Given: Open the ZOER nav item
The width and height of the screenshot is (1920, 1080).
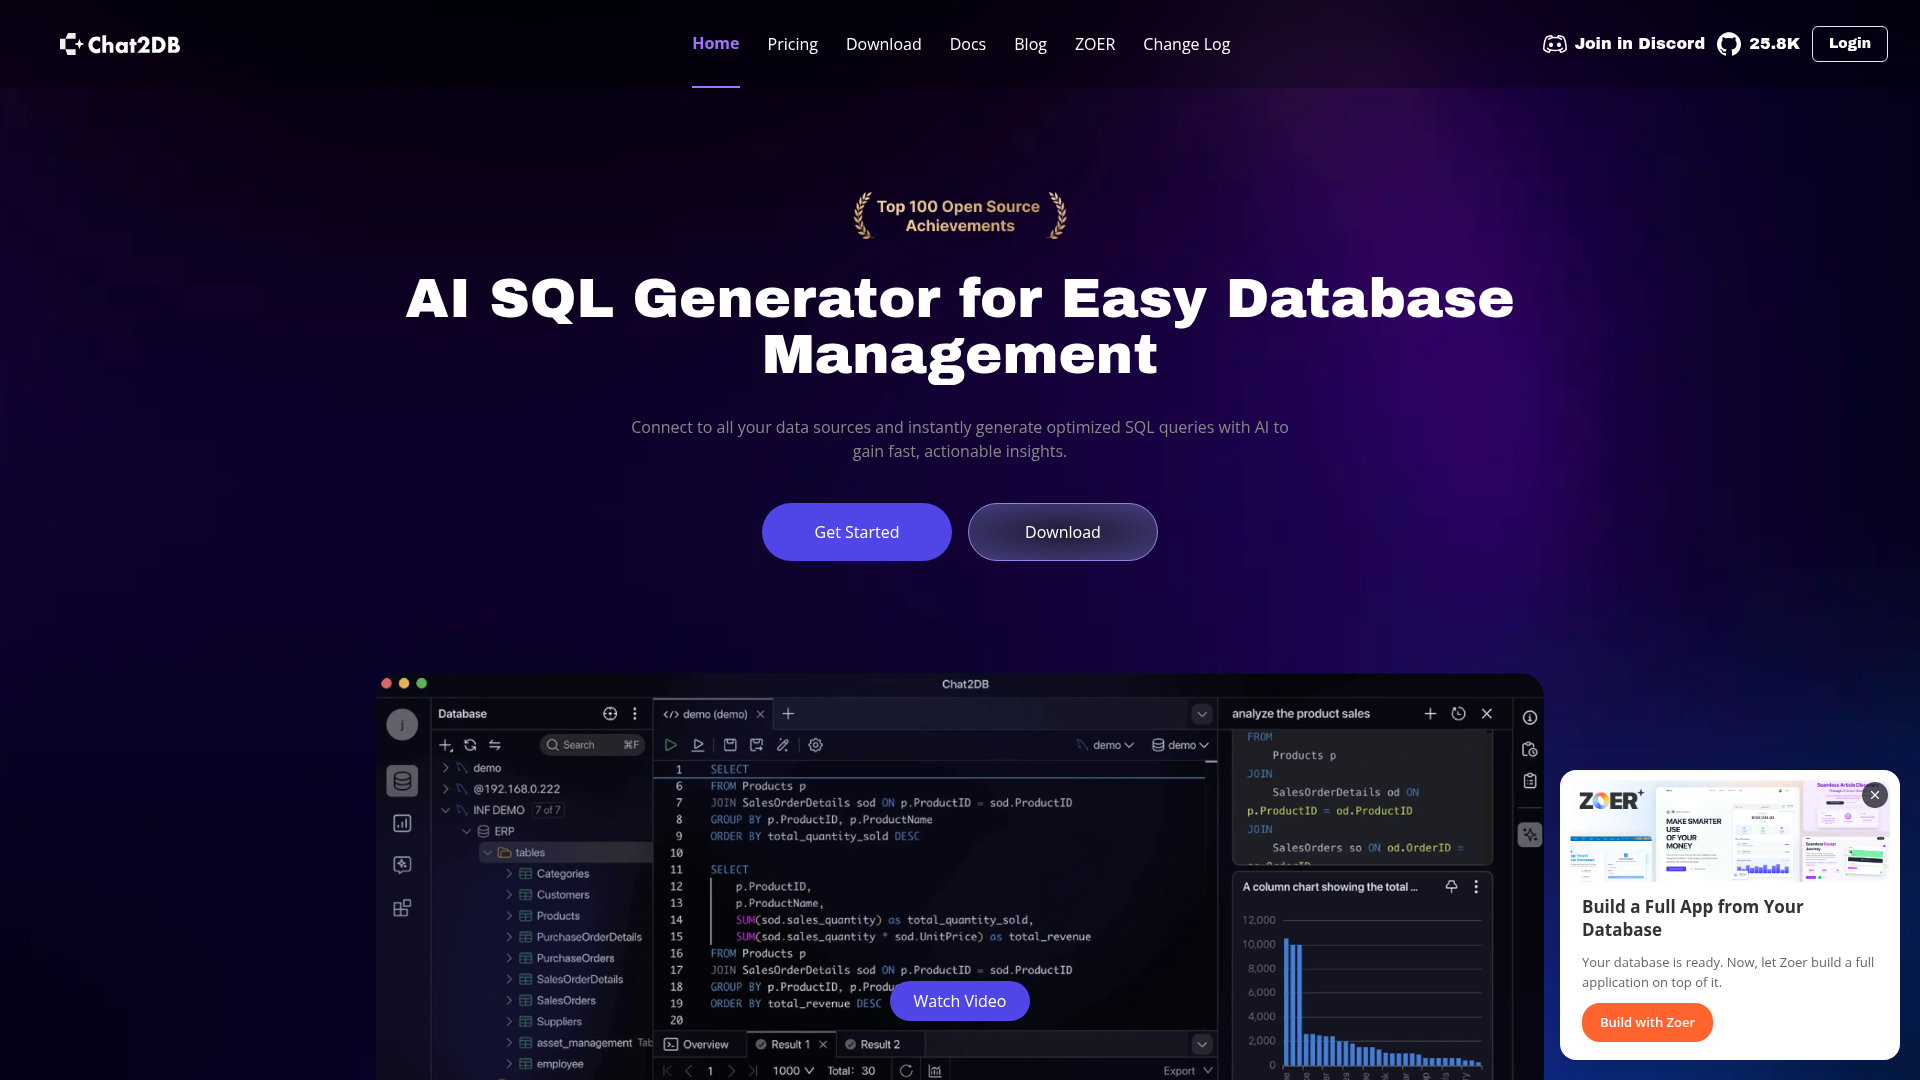Looking at the screenshot, I should 1094,44.
